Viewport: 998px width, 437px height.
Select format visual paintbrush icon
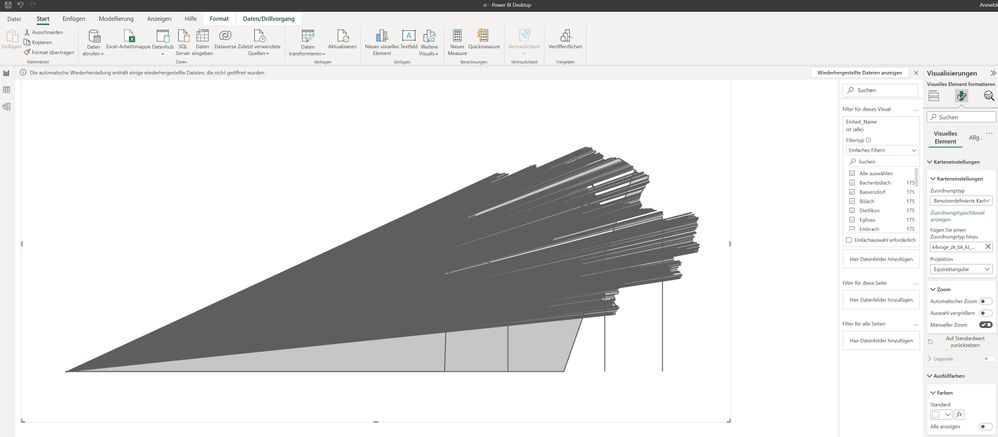(x=961, y=96)
